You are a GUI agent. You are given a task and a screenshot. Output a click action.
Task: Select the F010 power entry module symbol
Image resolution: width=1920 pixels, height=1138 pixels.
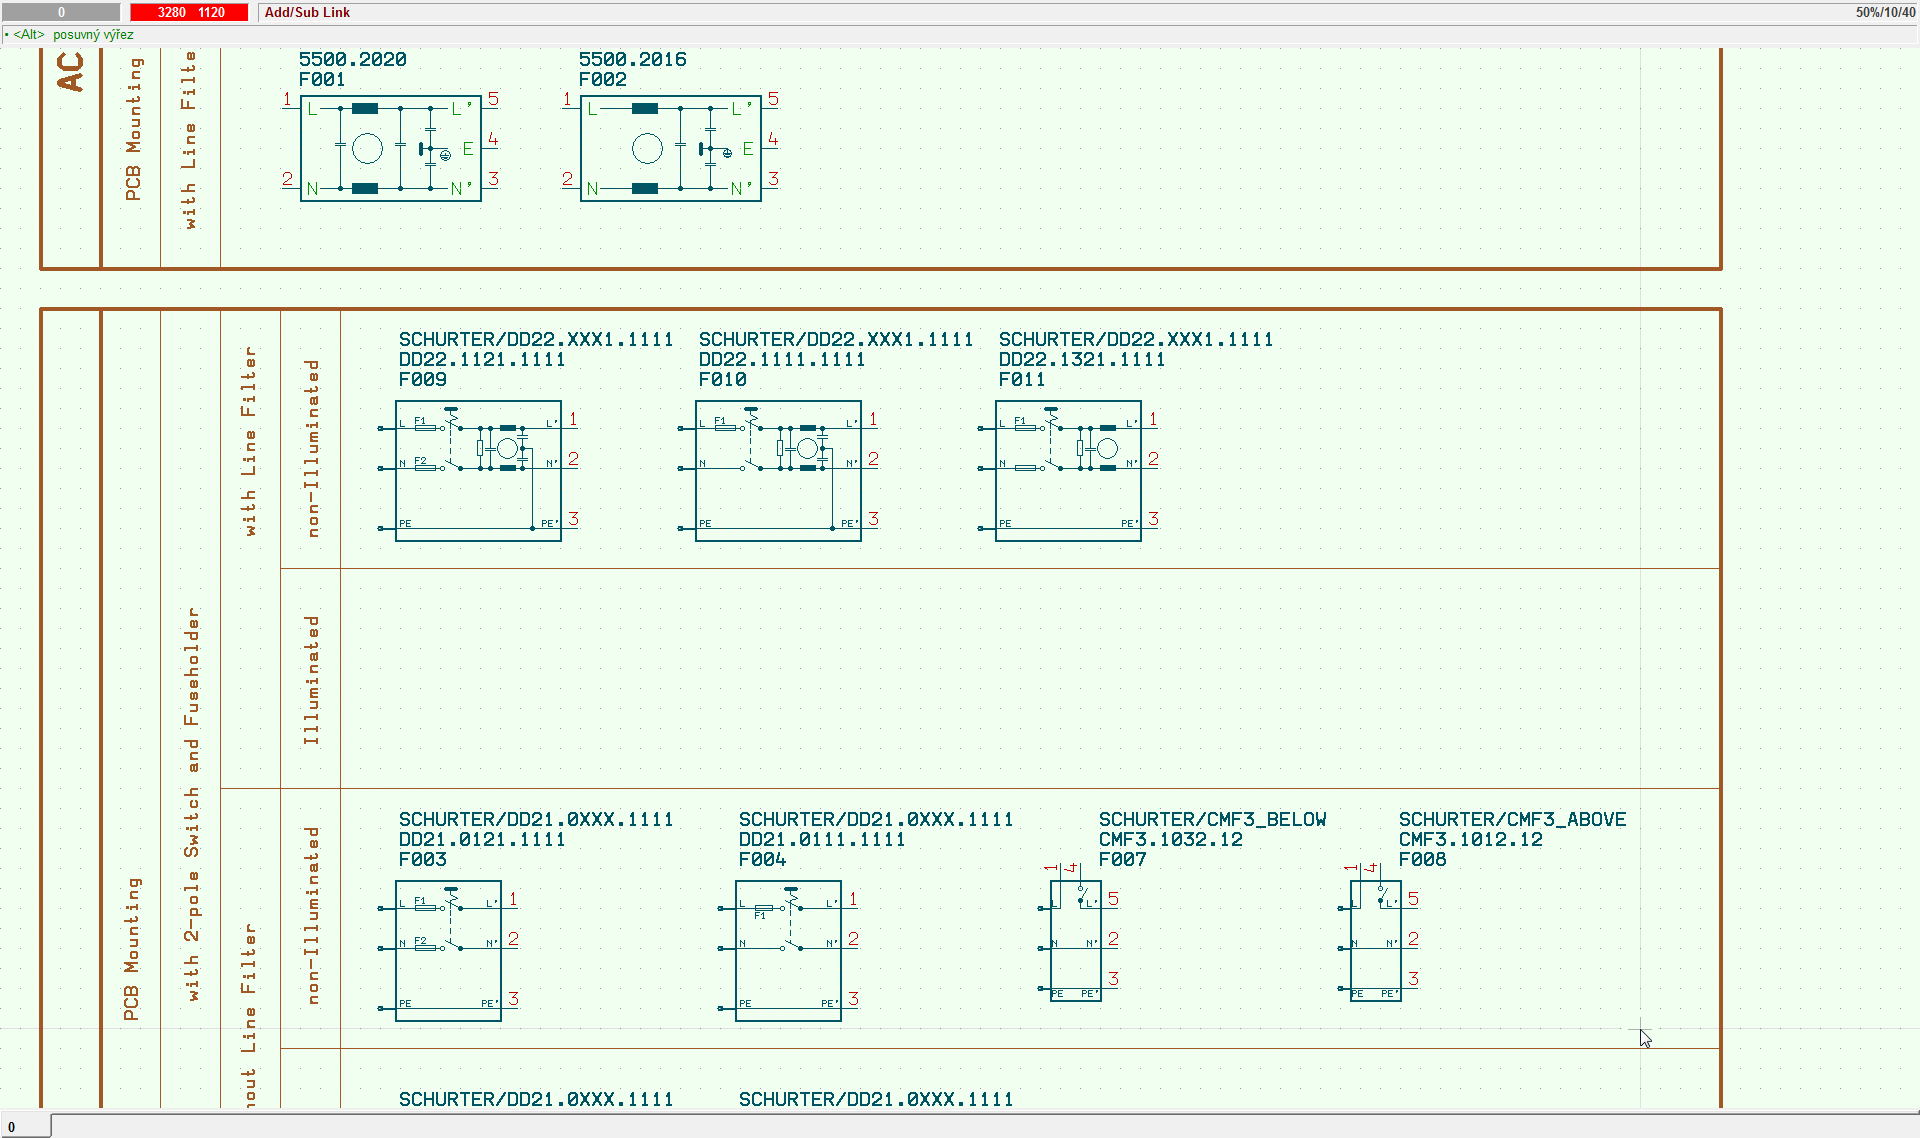778,471
